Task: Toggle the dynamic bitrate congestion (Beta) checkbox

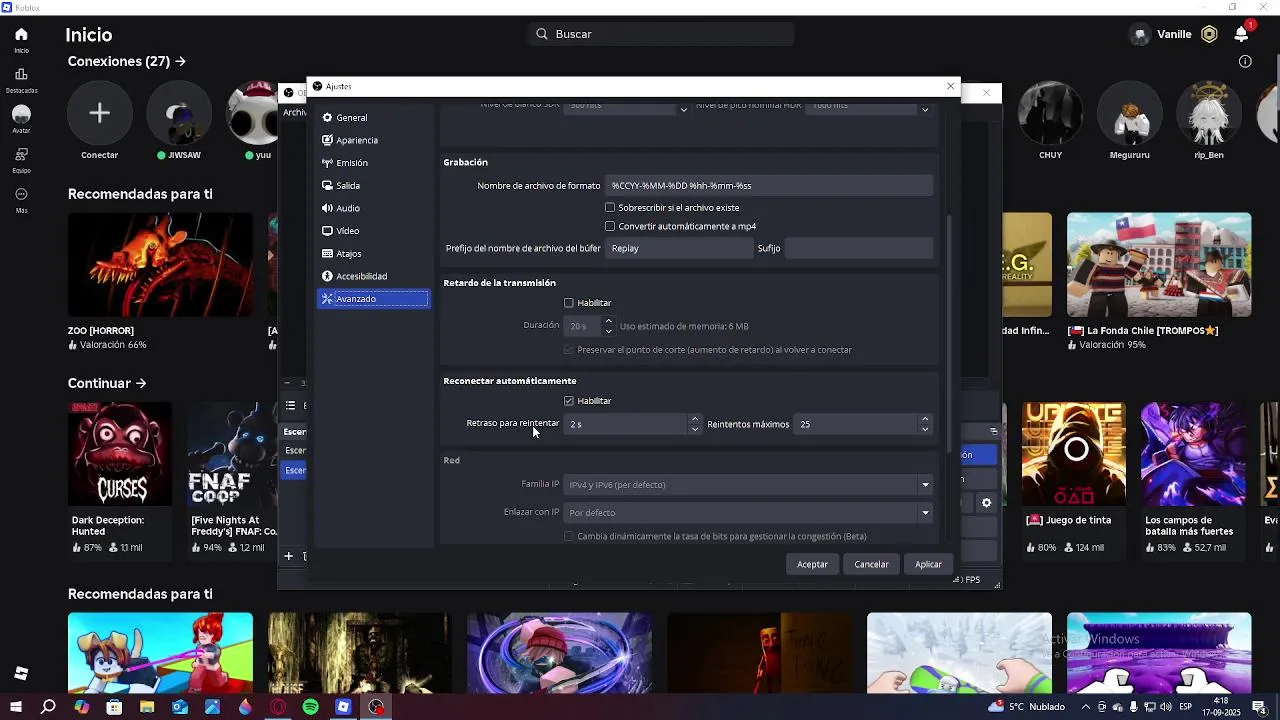Action: tap(569, 537)
